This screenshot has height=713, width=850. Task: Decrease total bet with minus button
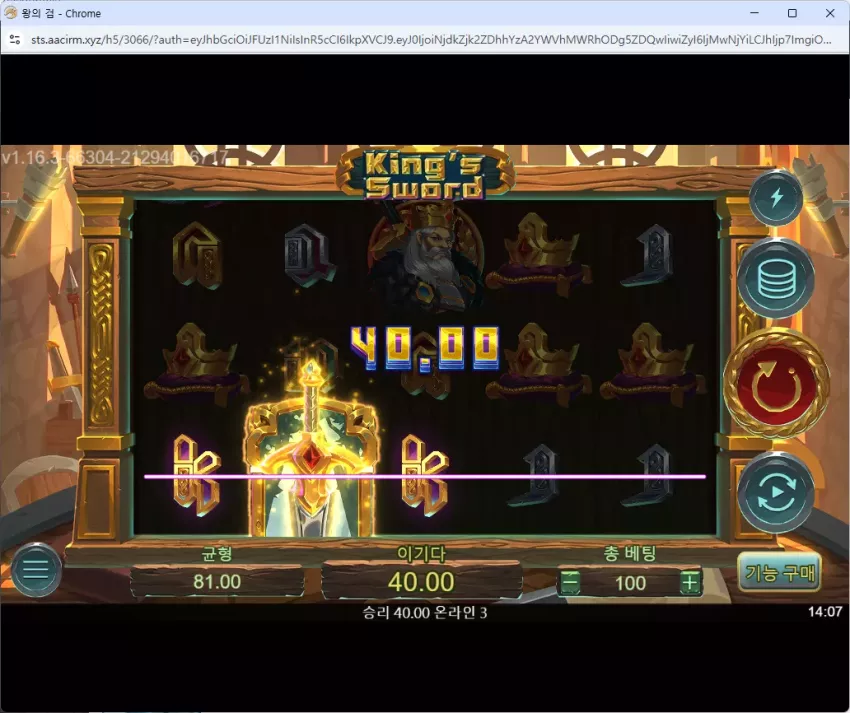pyautogui.click(x=569, y=583)
